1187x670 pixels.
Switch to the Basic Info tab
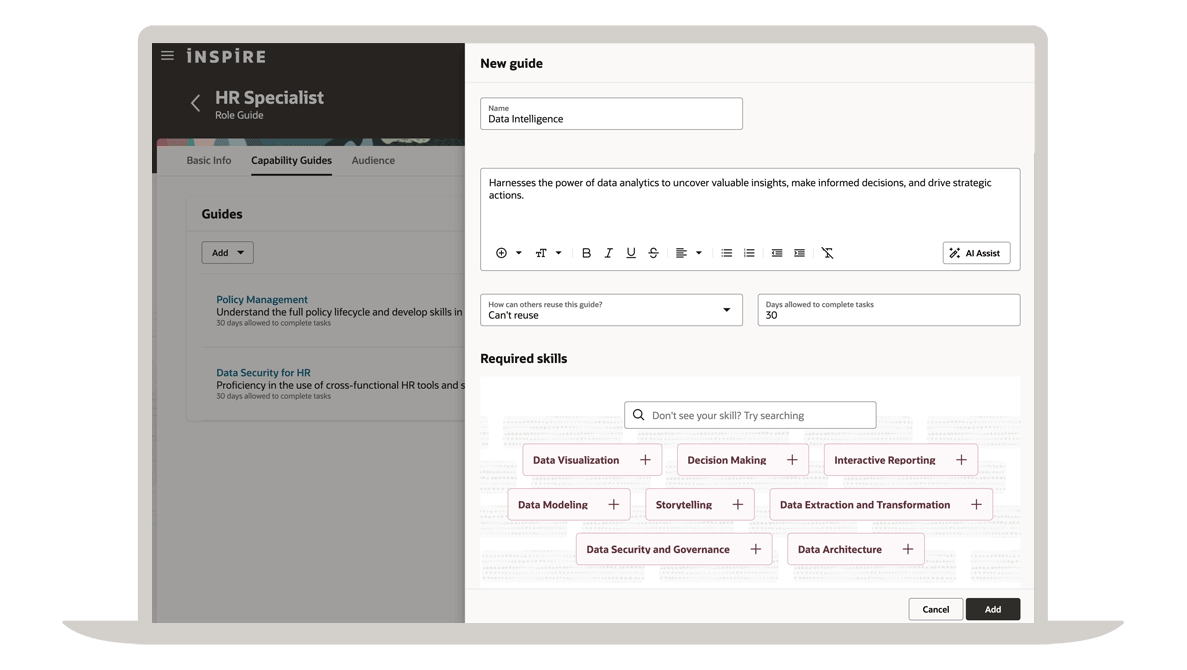(208, 160)
